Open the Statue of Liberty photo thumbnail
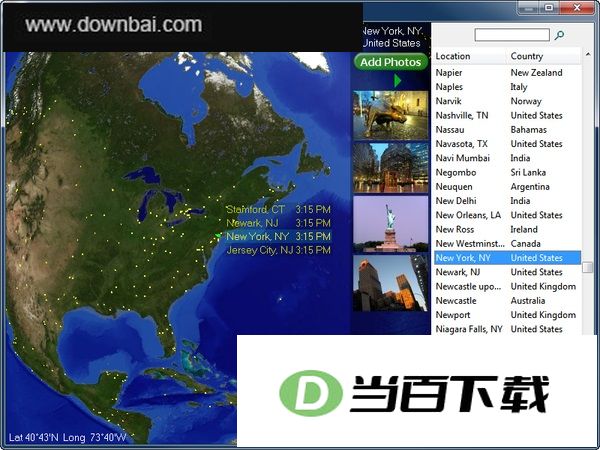Image resolution: width=600 pixels, height=450 pixels. (x=391, y=224)
